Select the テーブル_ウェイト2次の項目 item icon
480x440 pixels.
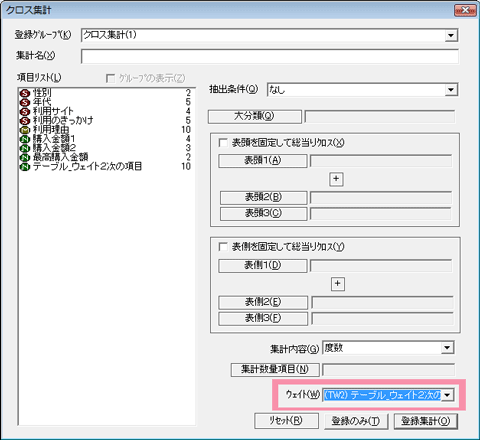point(25,166)
